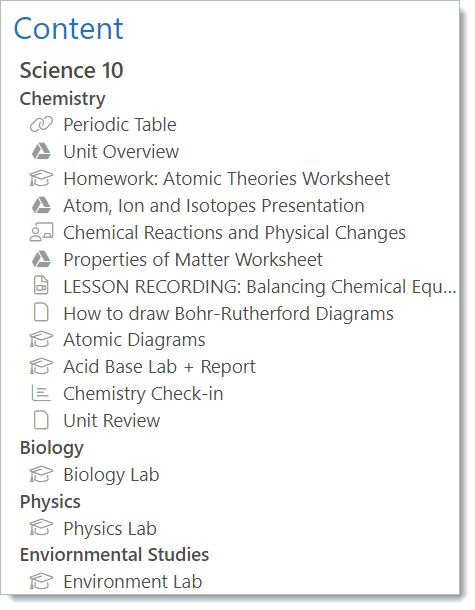Click the Science 10 course title

coord(72,70)
